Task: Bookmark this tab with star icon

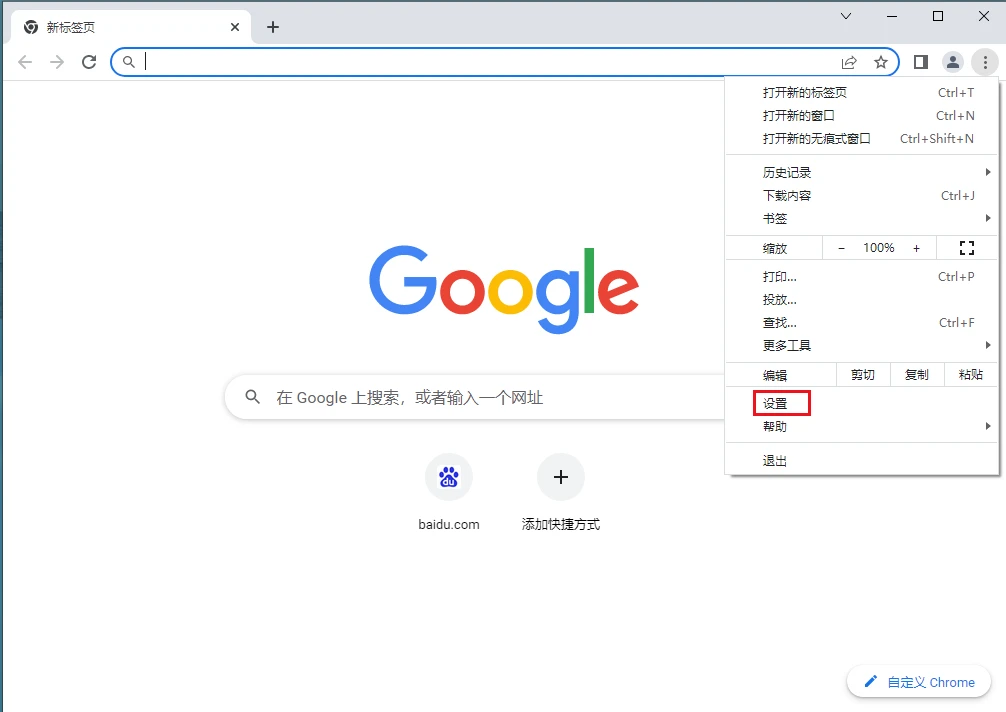Action: 881,62
